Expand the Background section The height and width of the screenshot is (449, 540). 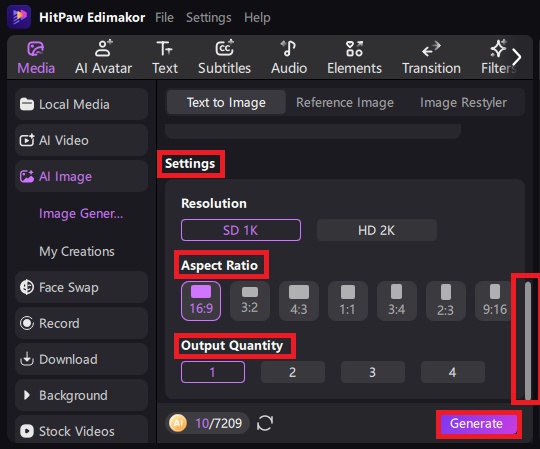[82, 395]
